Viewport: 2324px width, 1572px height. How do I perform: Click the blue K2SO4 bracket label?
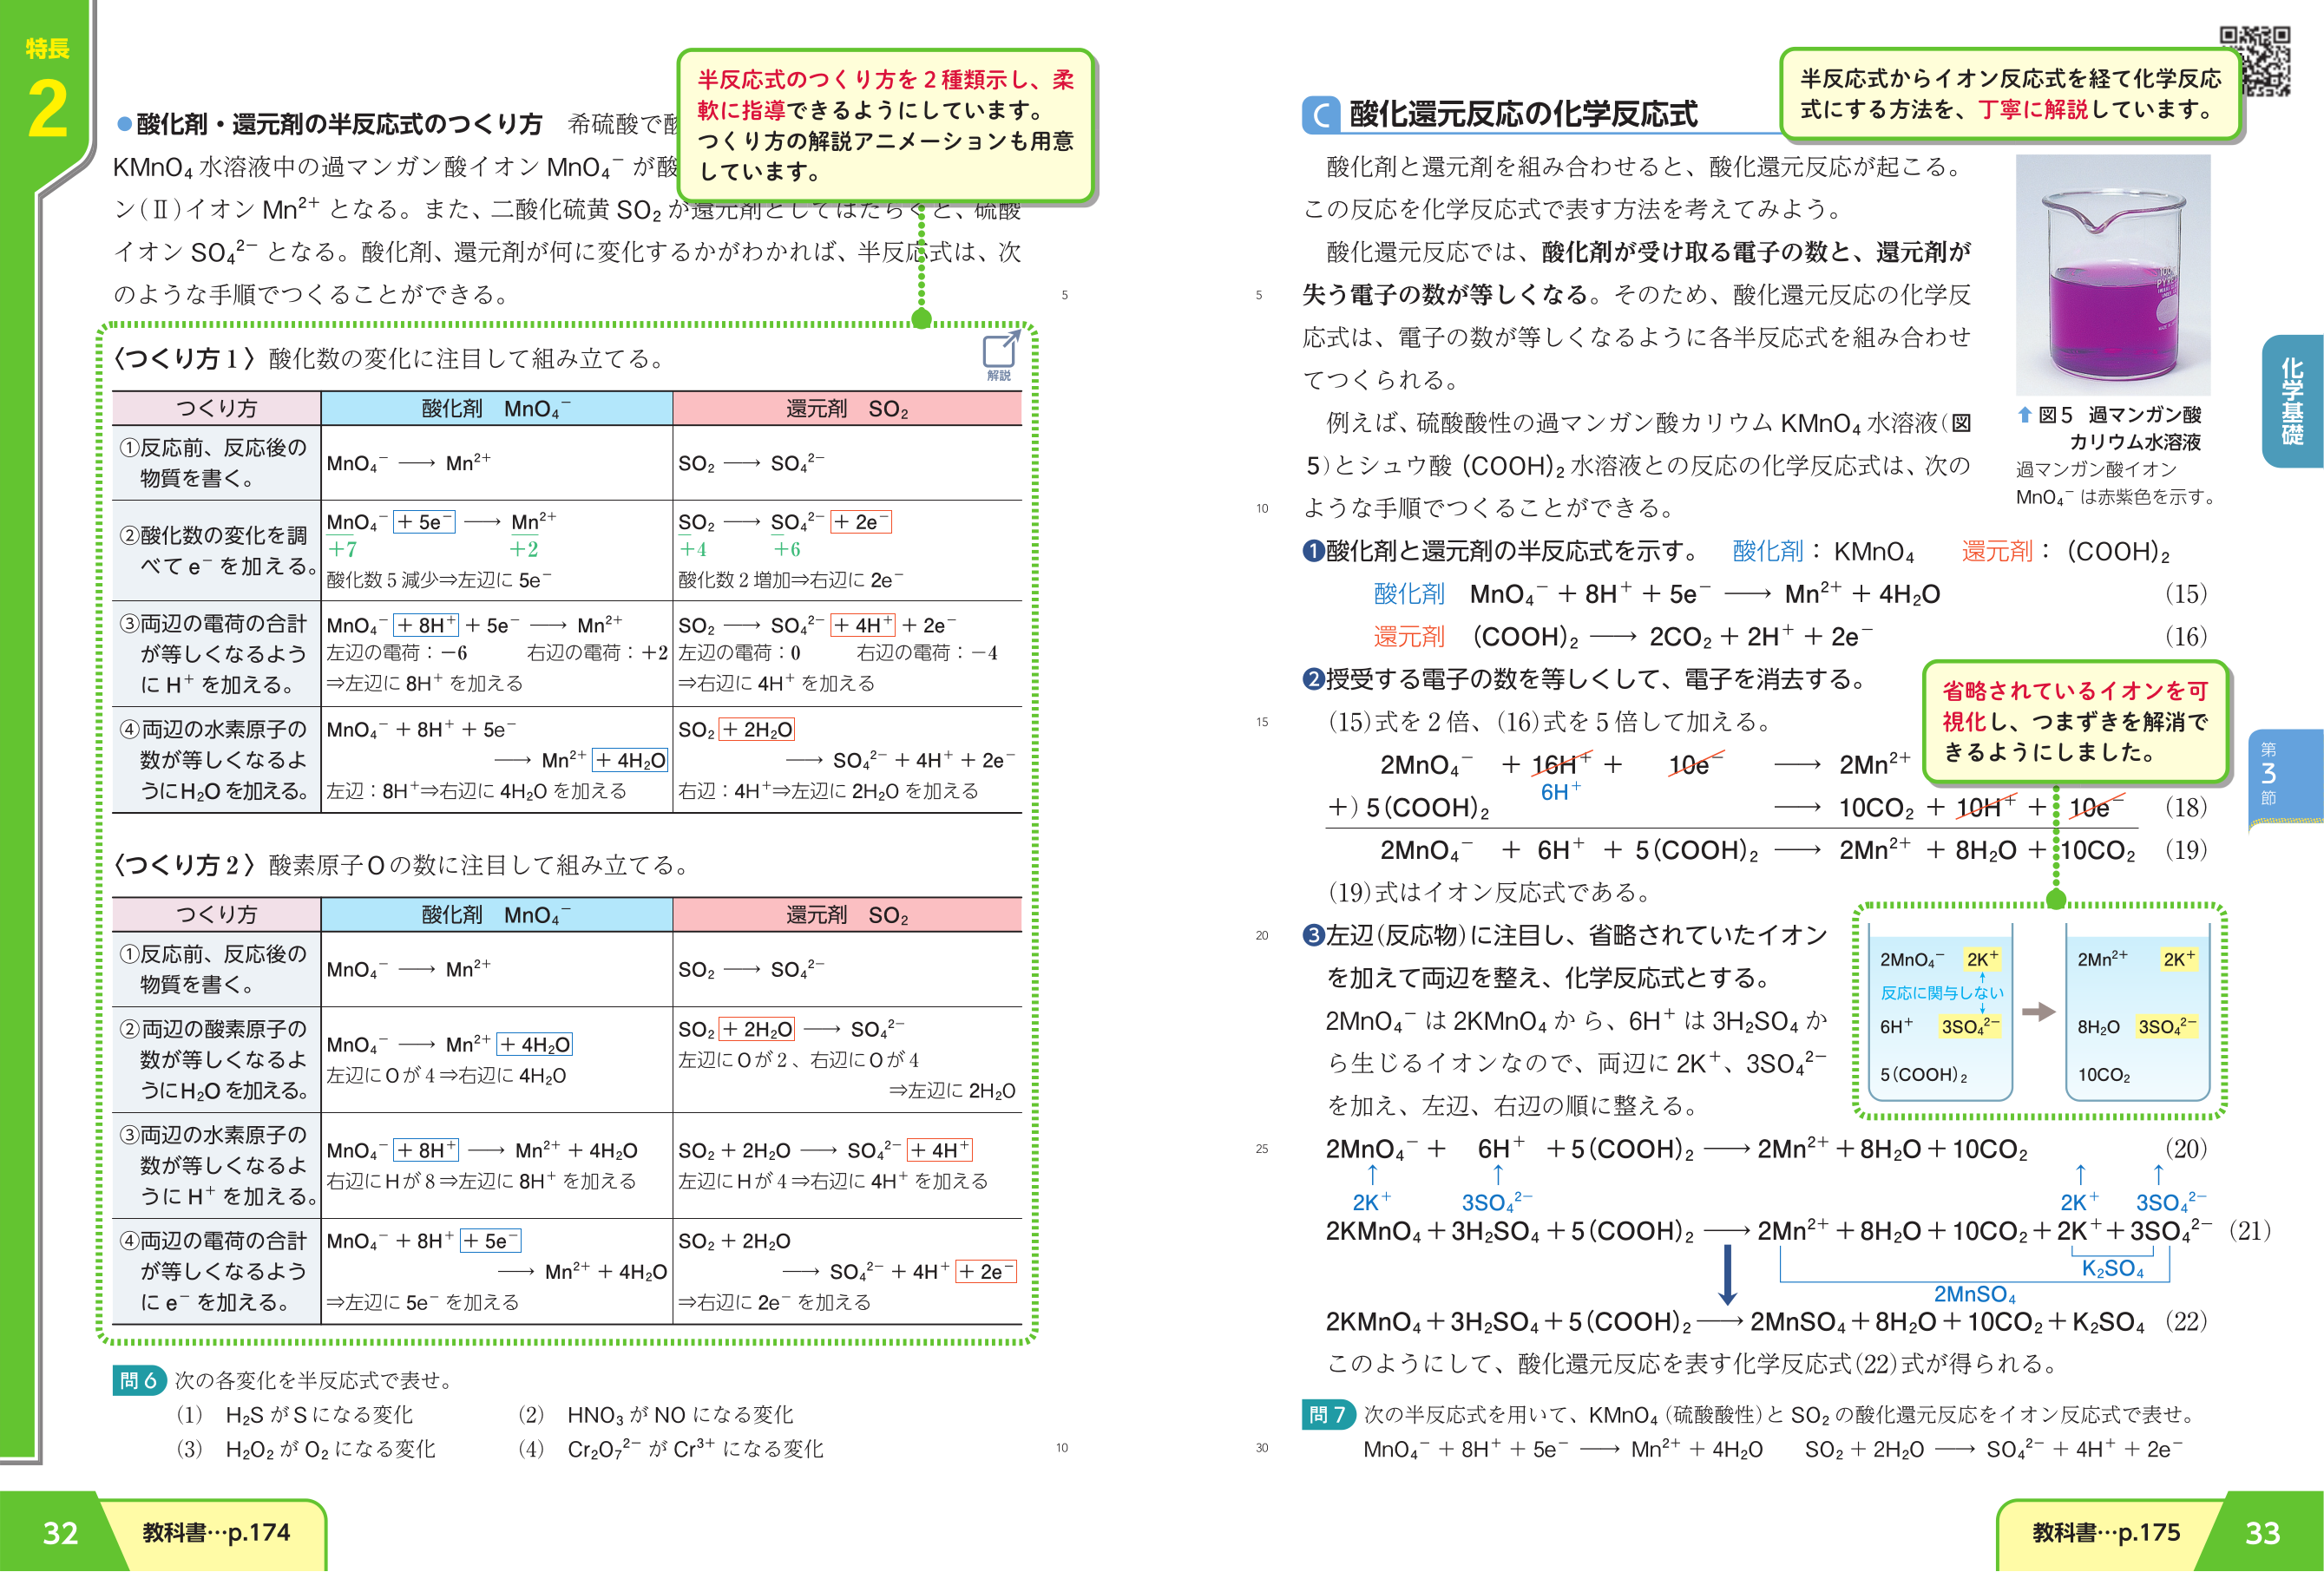click(2112, 1268)
